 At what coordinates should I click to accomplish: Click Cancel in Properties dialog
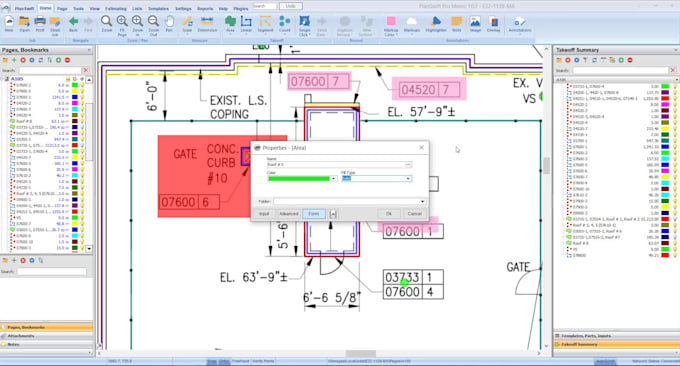(415, 213)
